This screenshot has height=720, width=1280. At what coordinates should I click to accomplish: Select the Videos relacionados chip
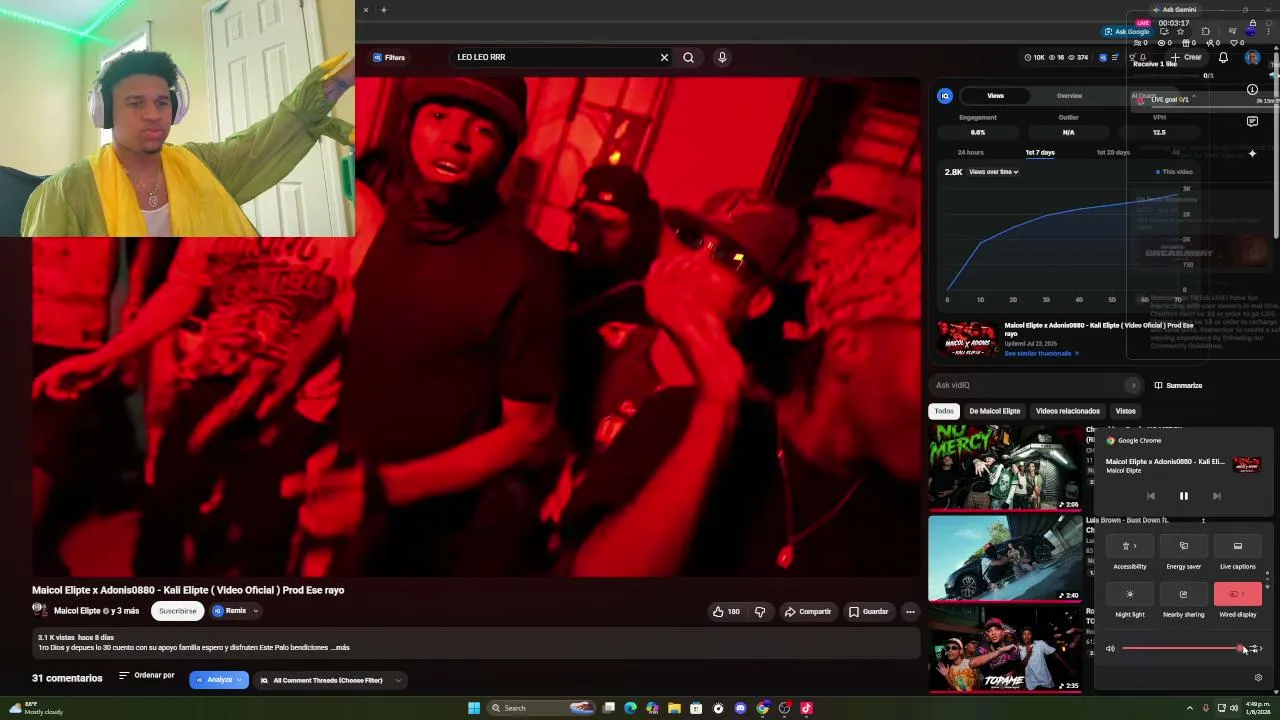coord(1068,411)
